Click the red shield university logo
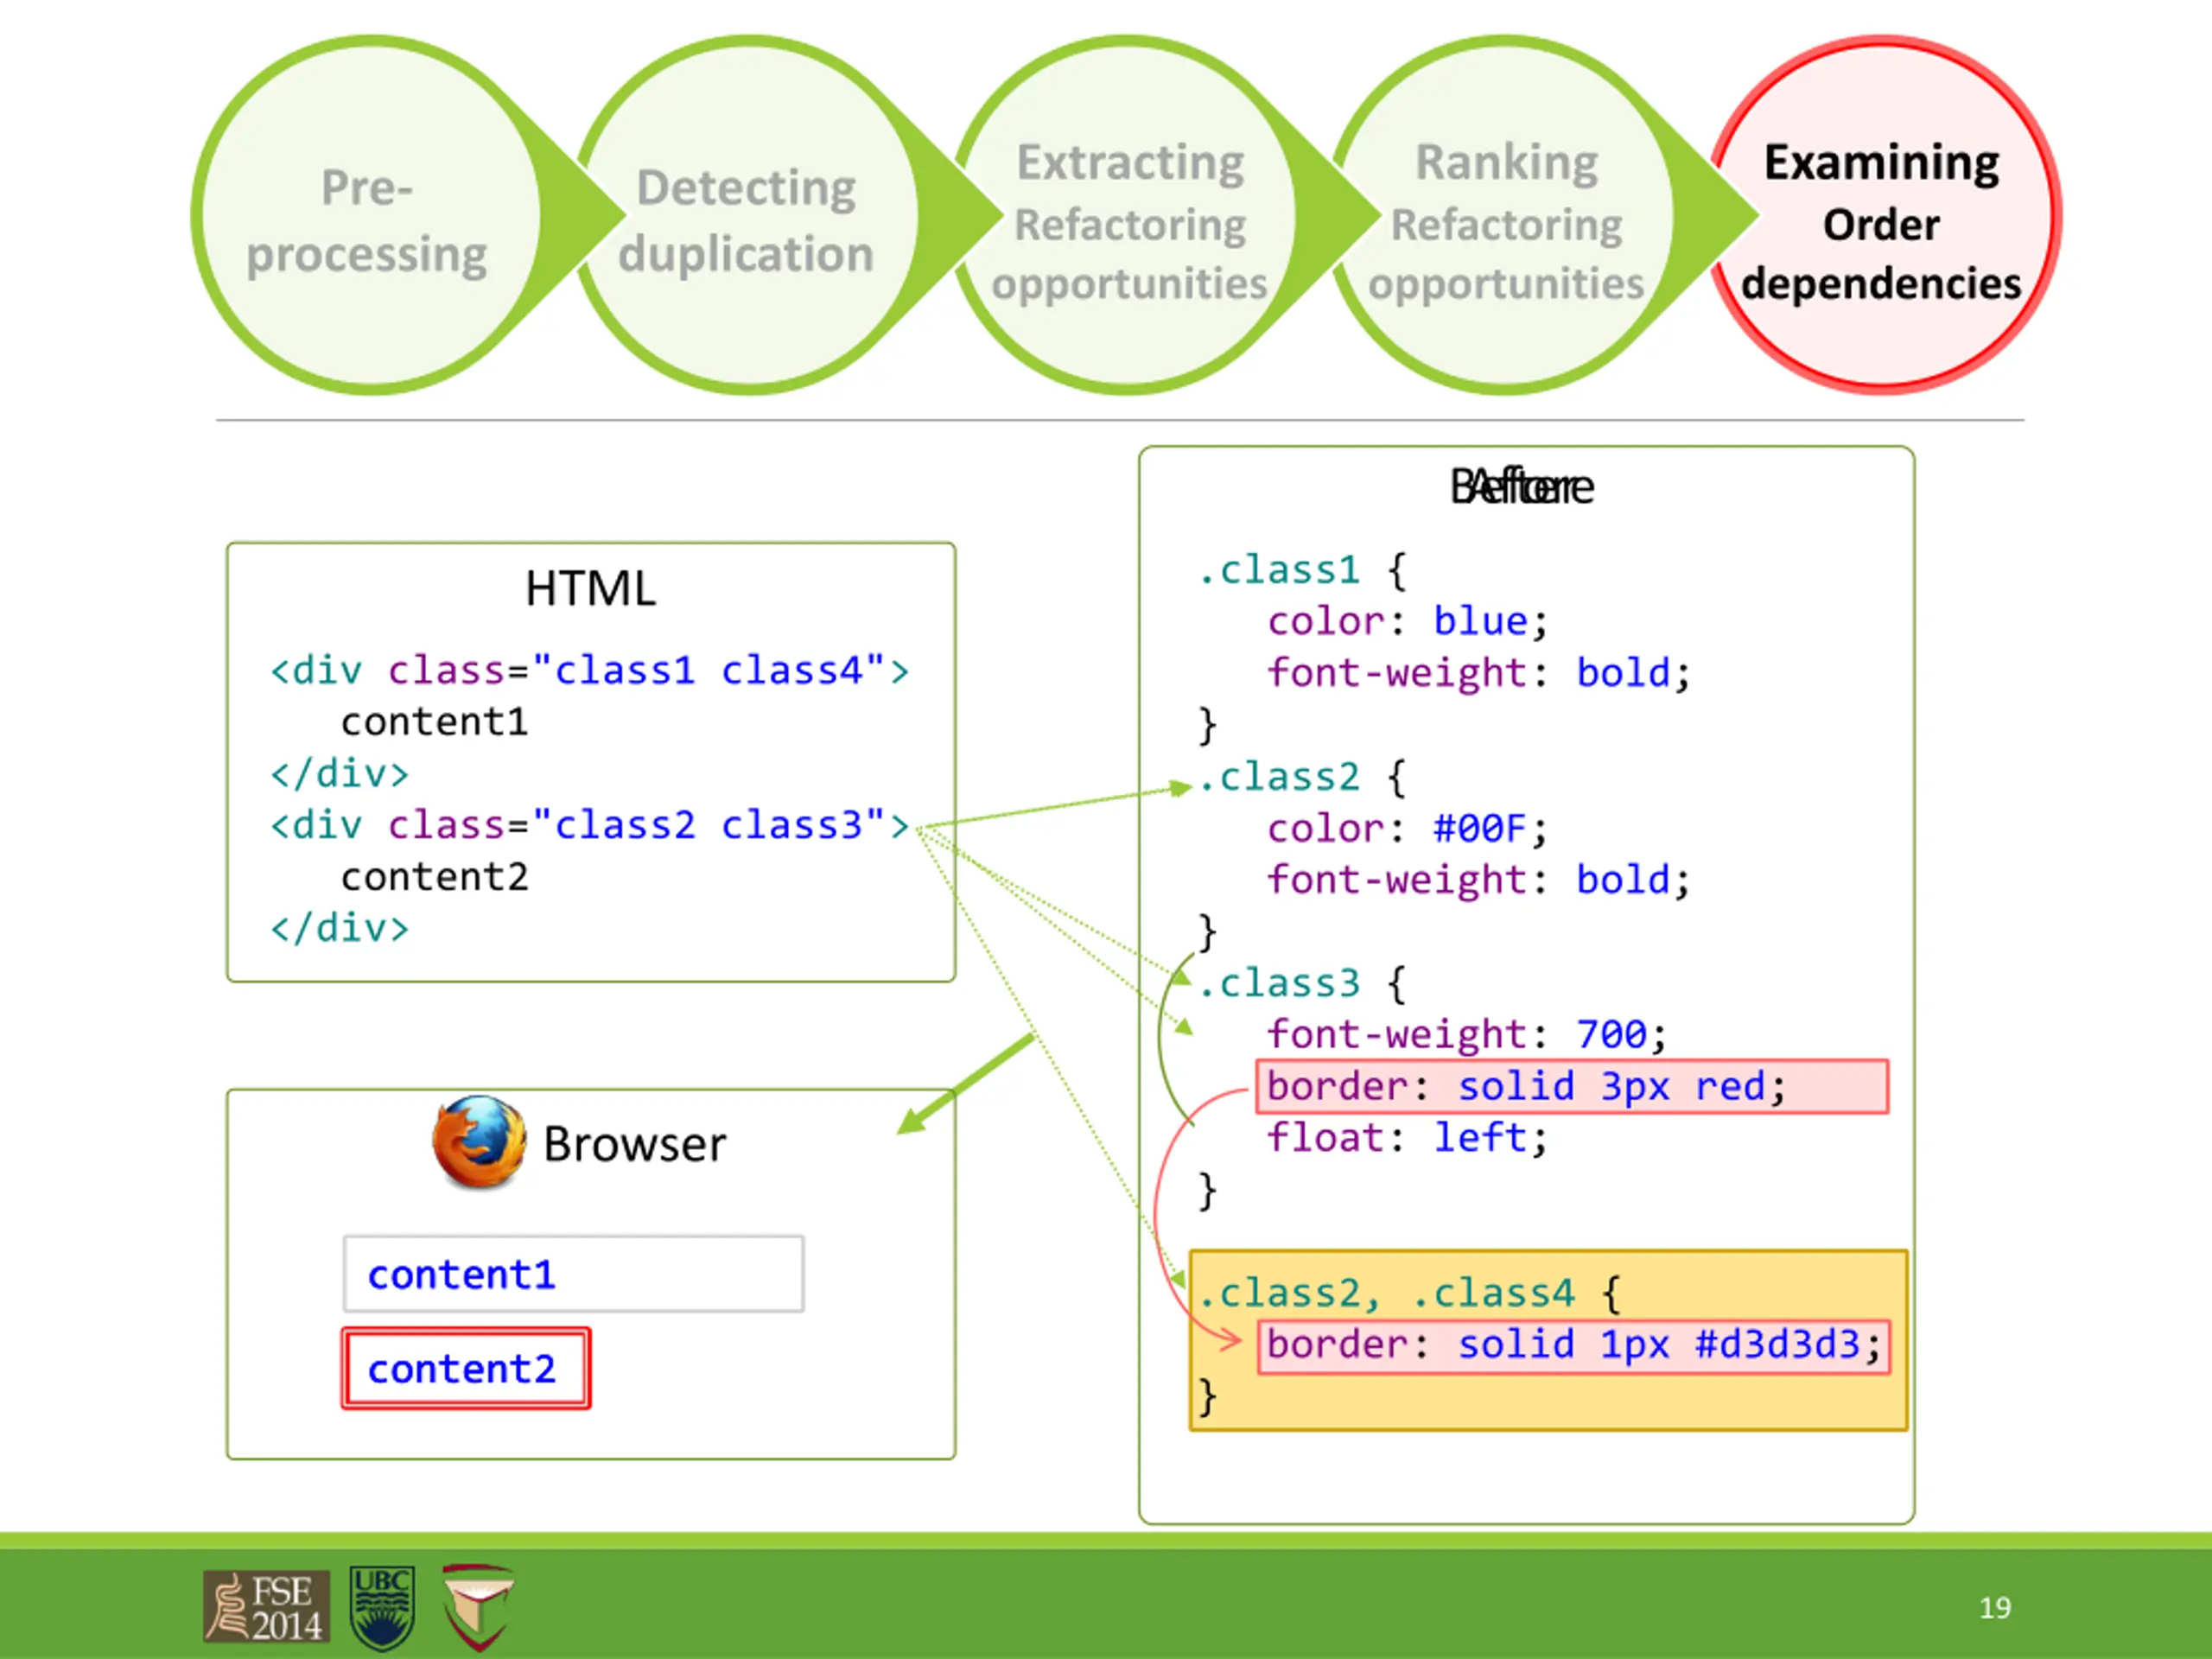Image resolution: width=2212 pixels, height=1659 pixels. [478, 1607]
